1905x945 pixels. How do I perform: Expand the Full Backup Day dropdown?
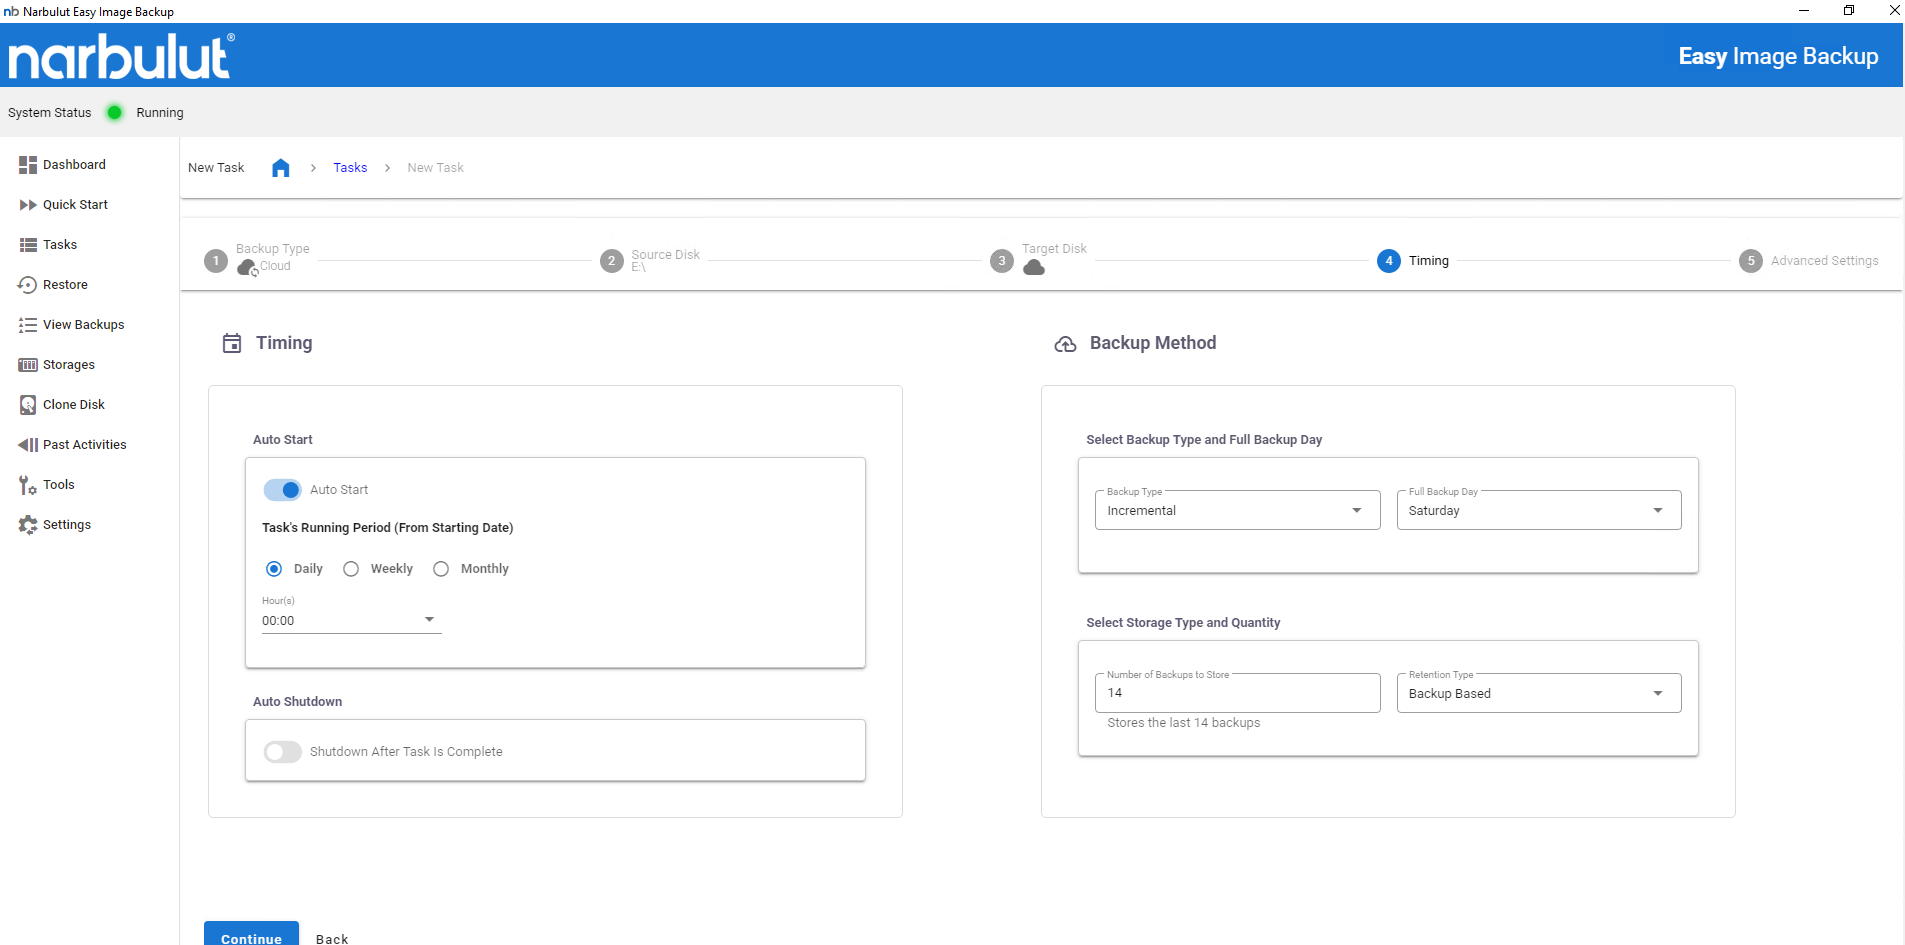[1538, 511]
